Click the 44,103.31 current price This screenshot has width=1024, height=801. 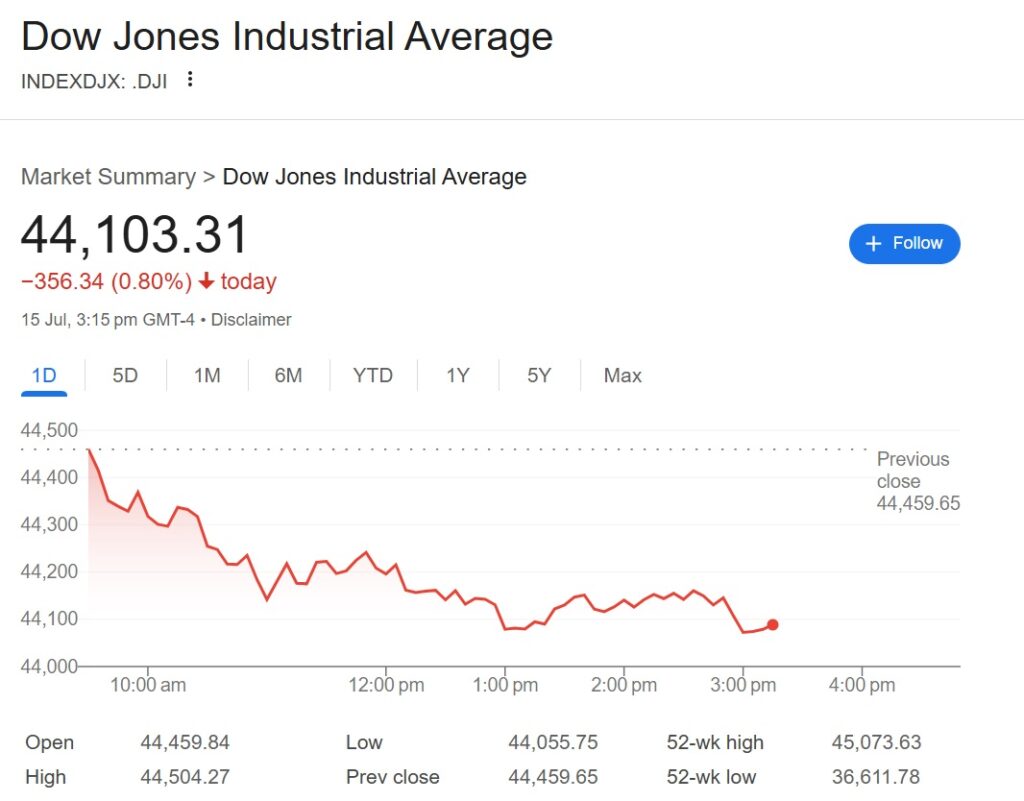coord(135,236)
